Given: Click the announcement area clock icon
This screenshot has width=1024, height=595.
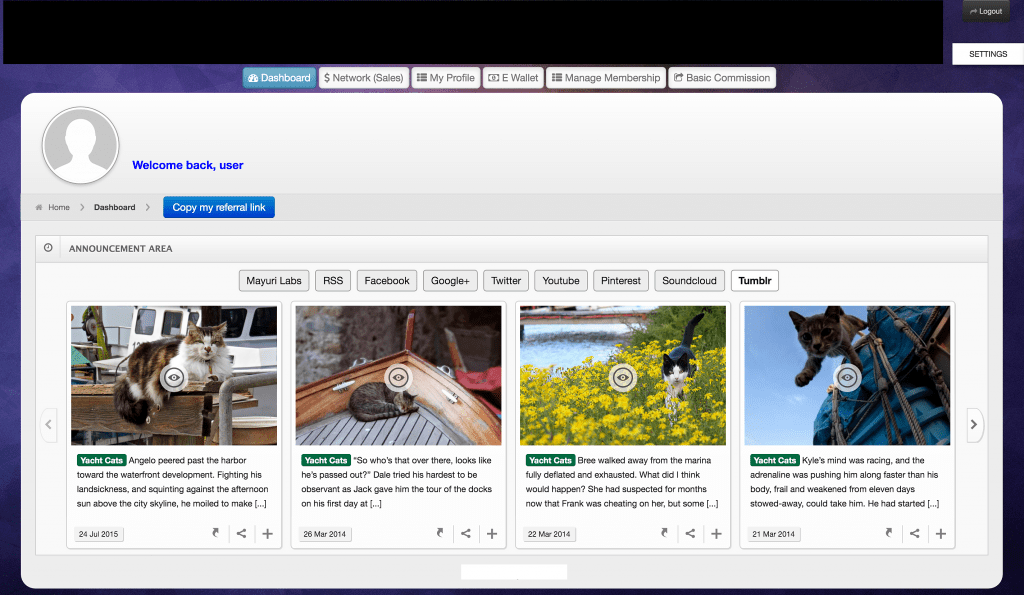Looking at the screenshot, I should (x=48, y=248).
